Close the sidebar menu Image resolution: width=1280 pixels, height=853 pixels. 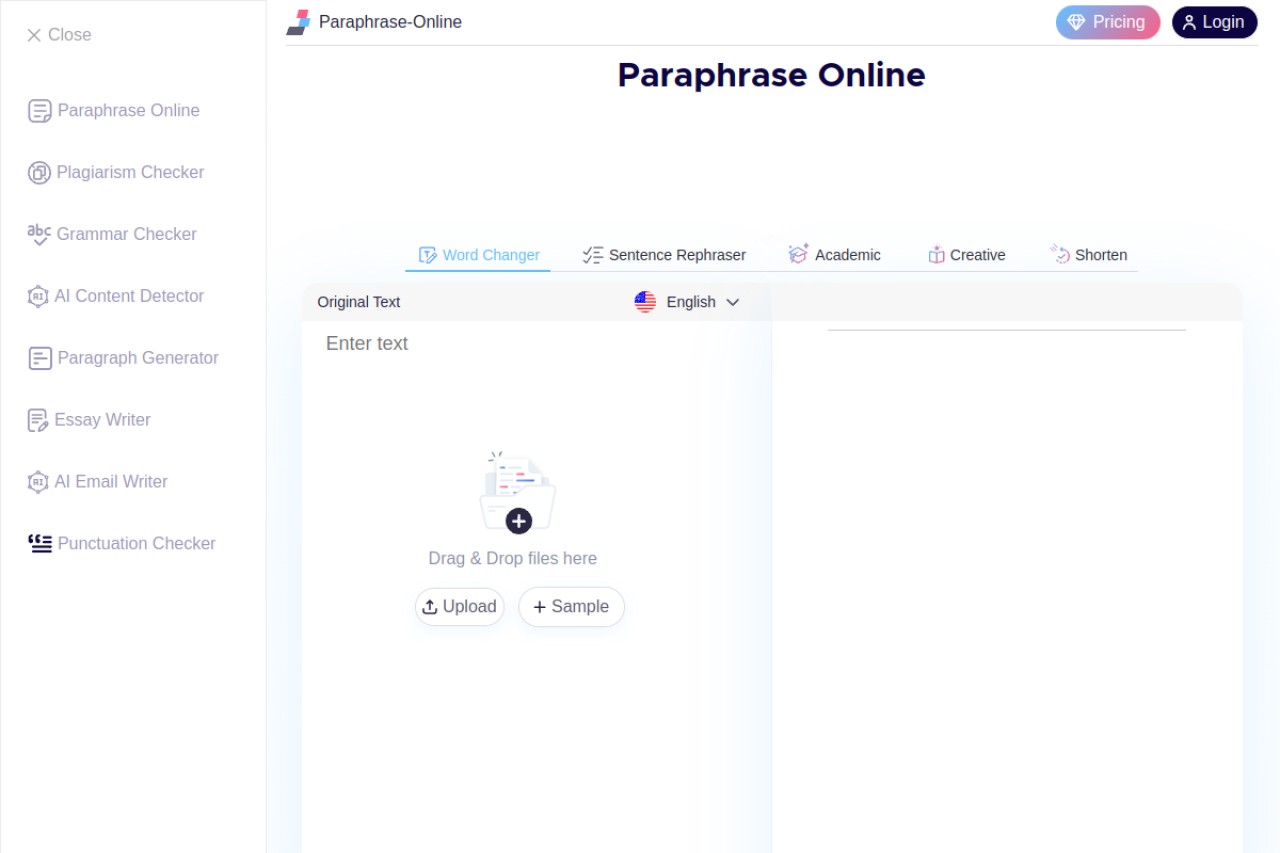(59, 35)
